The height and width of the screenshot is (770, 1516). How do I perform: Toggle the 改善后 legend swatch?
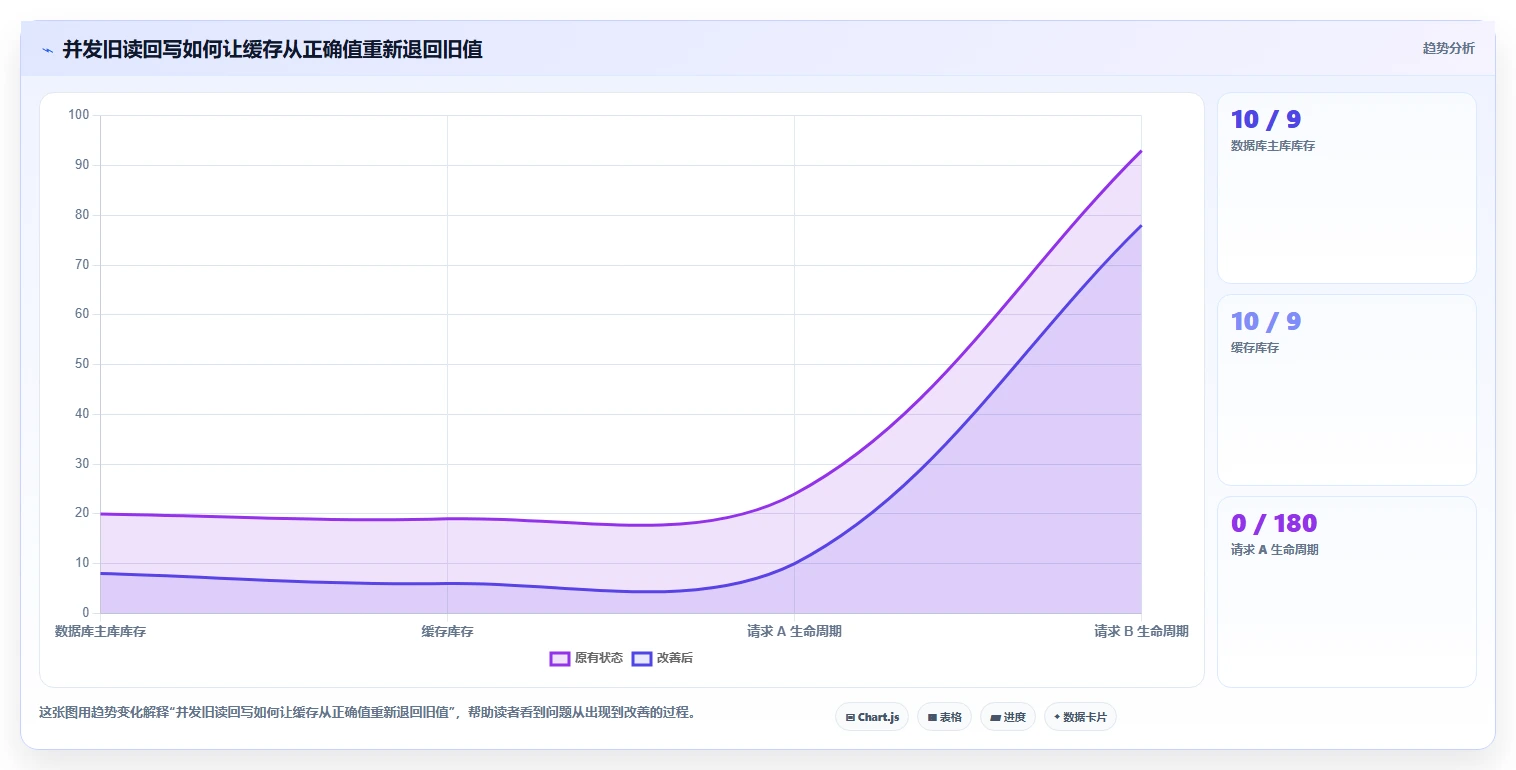[642, 658]
